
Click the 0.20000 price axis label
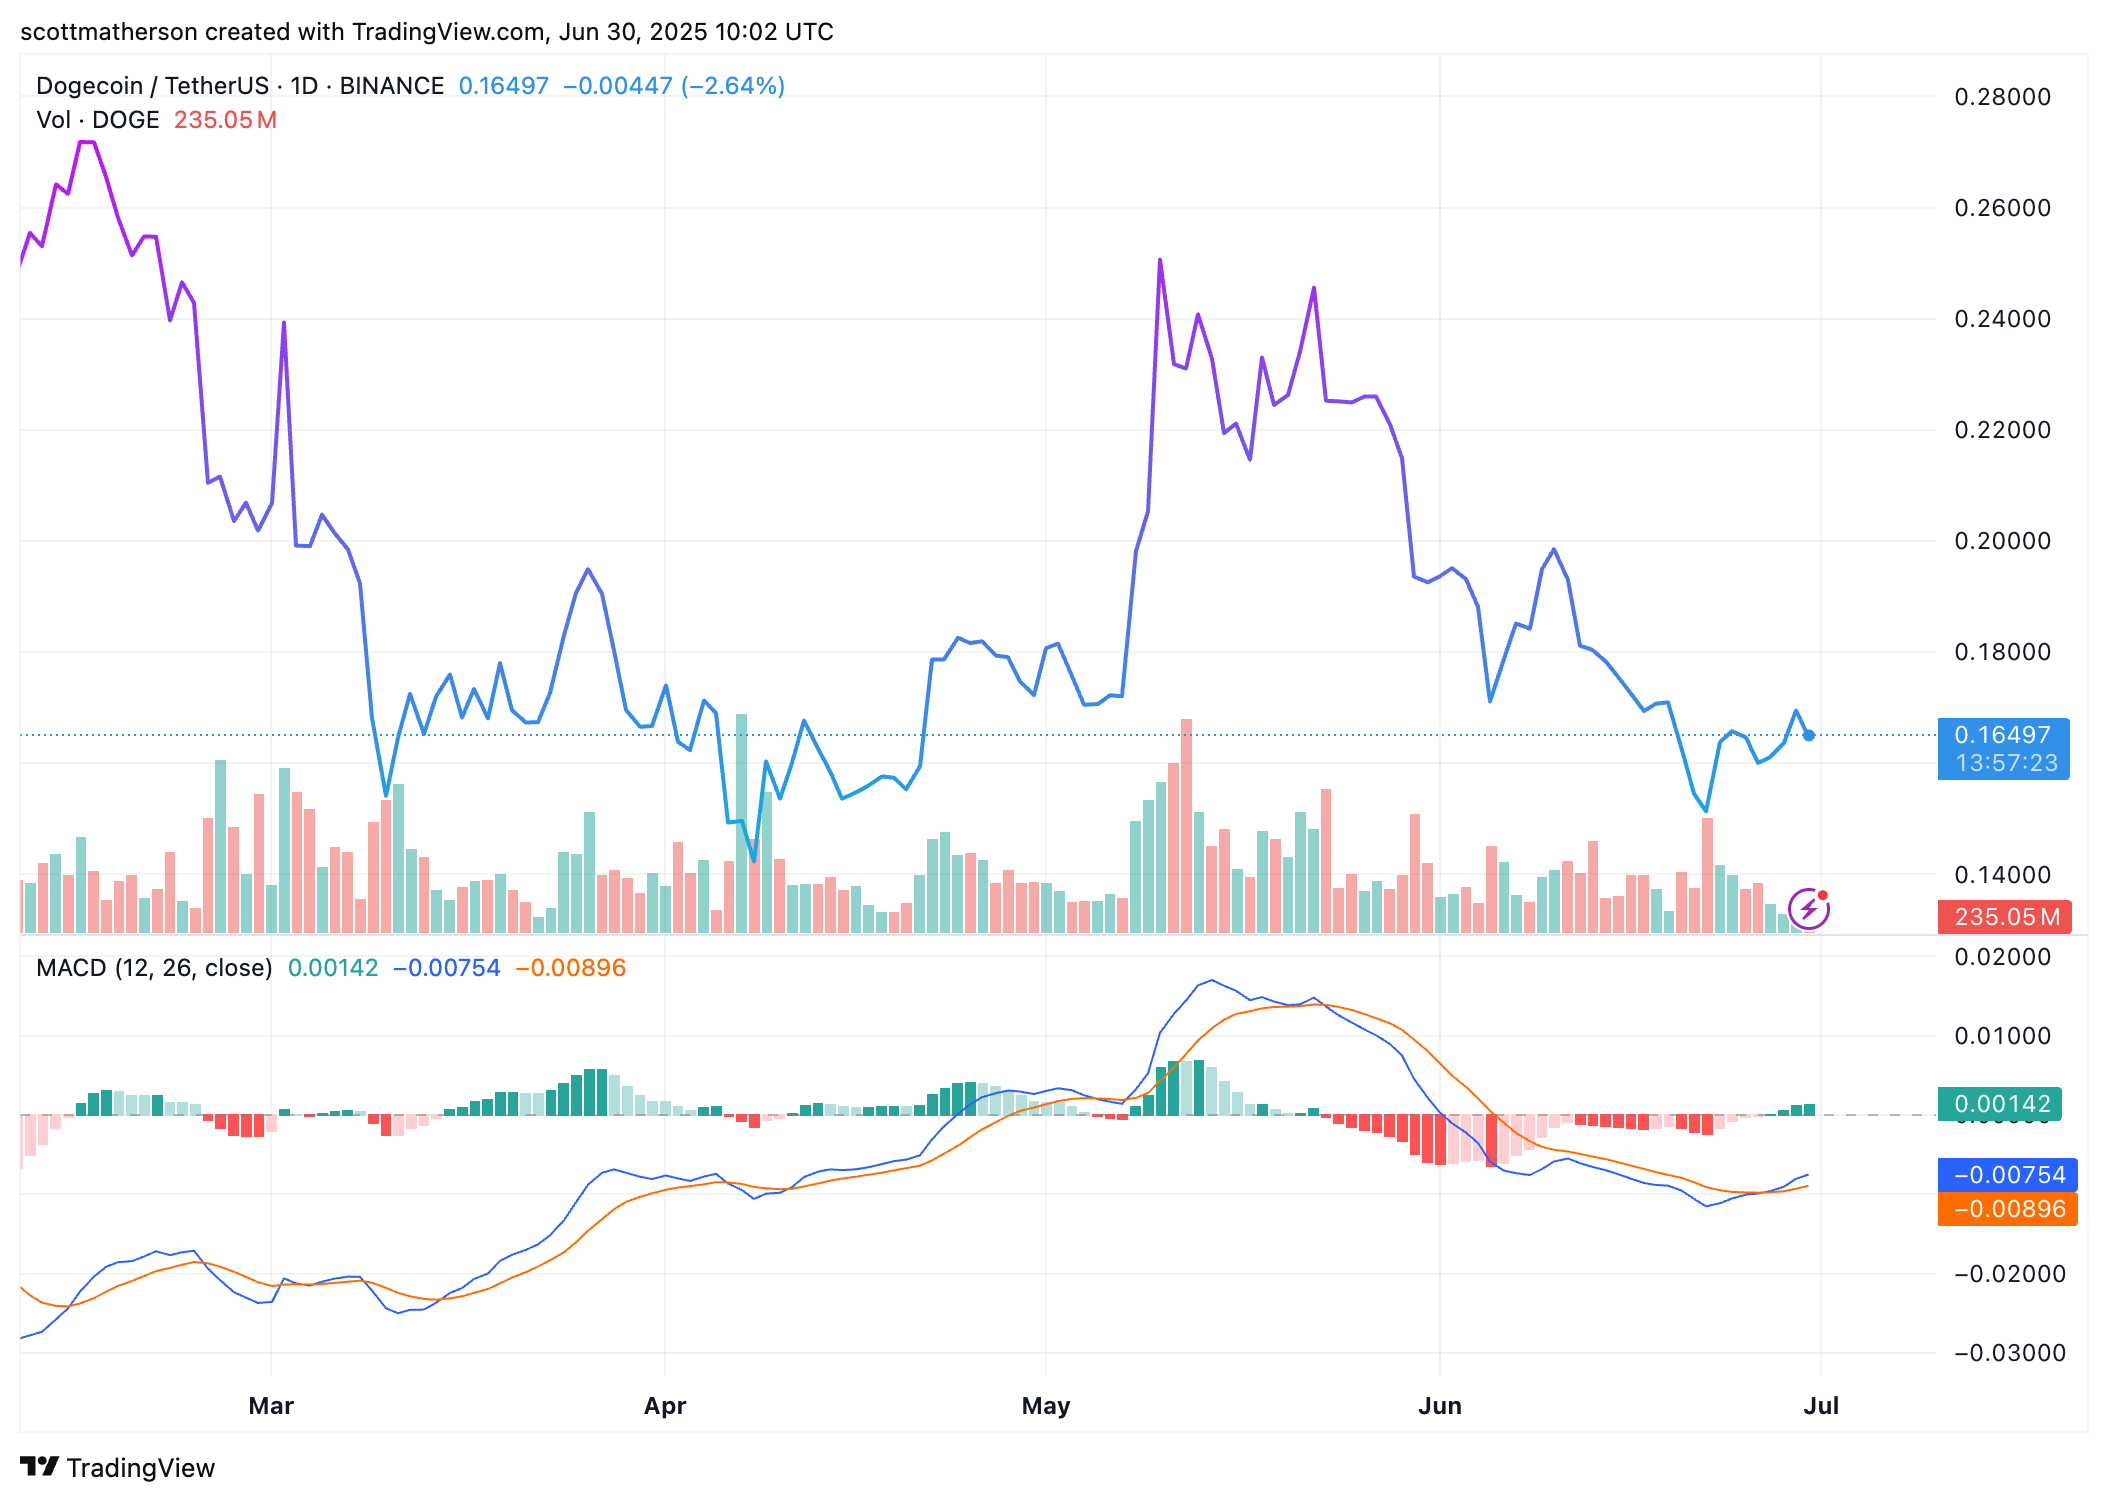coord(2002,541)
